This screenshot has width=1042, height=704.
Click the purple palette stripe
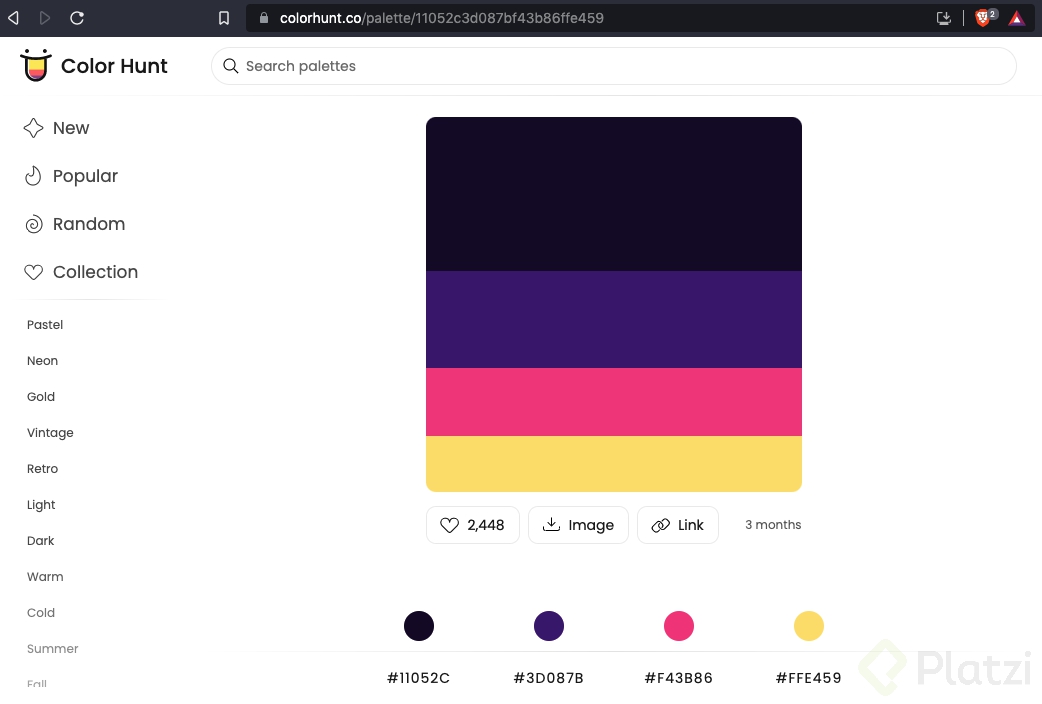point(613,320)
